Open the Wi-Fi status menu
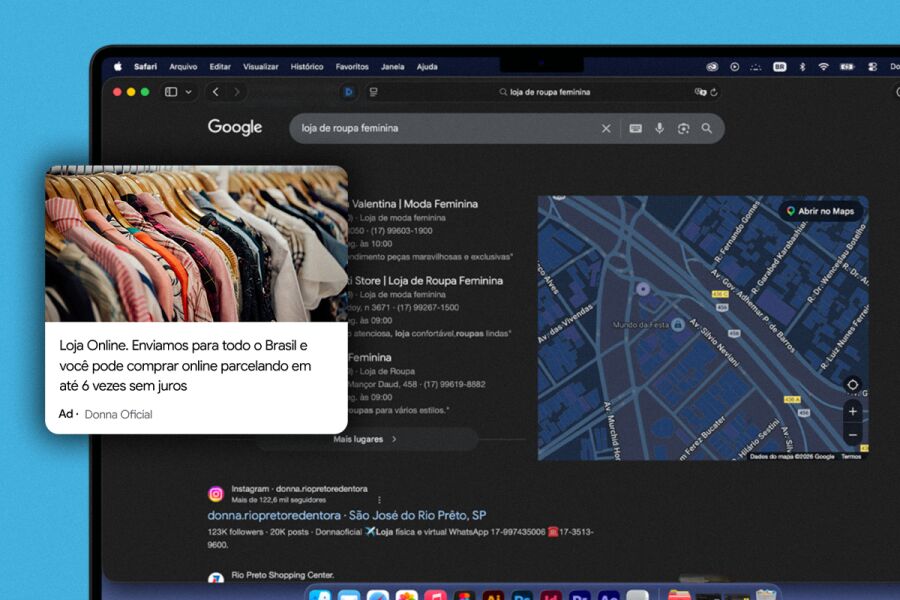This screenshot has width=900, height=600. tap(823, 67)
